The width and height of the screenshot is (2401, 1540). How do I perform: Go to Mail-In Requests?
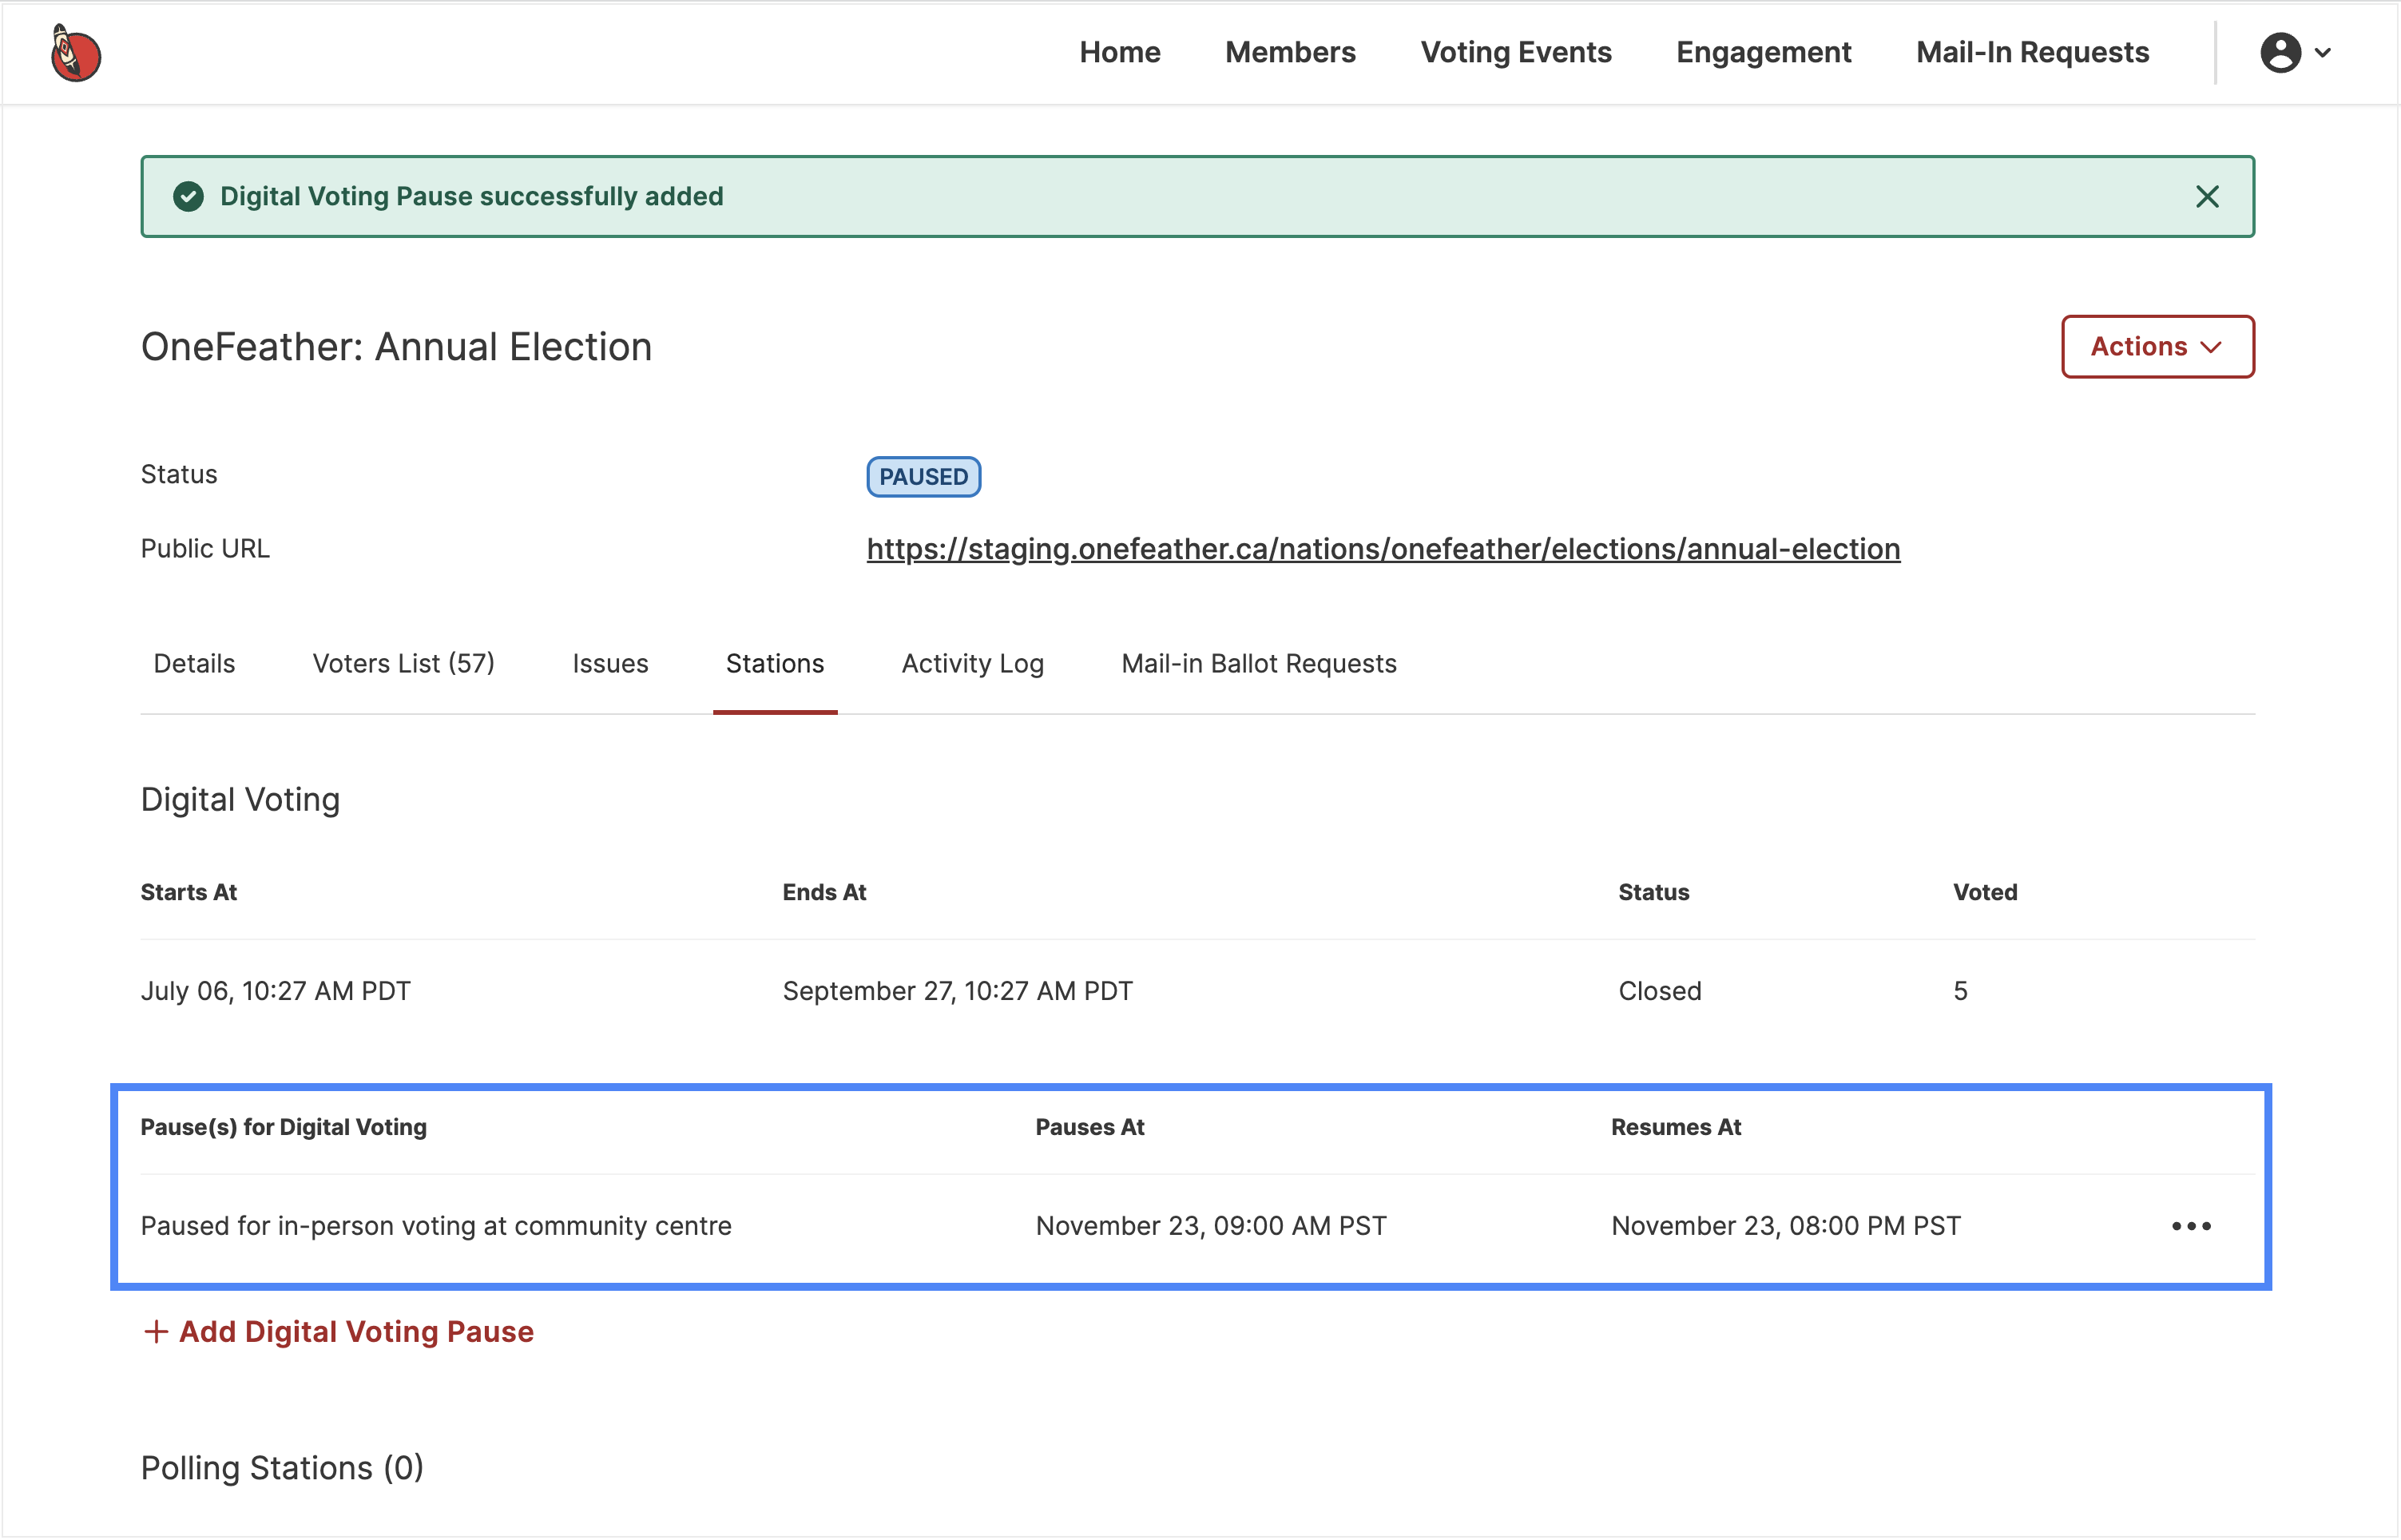2032,53
